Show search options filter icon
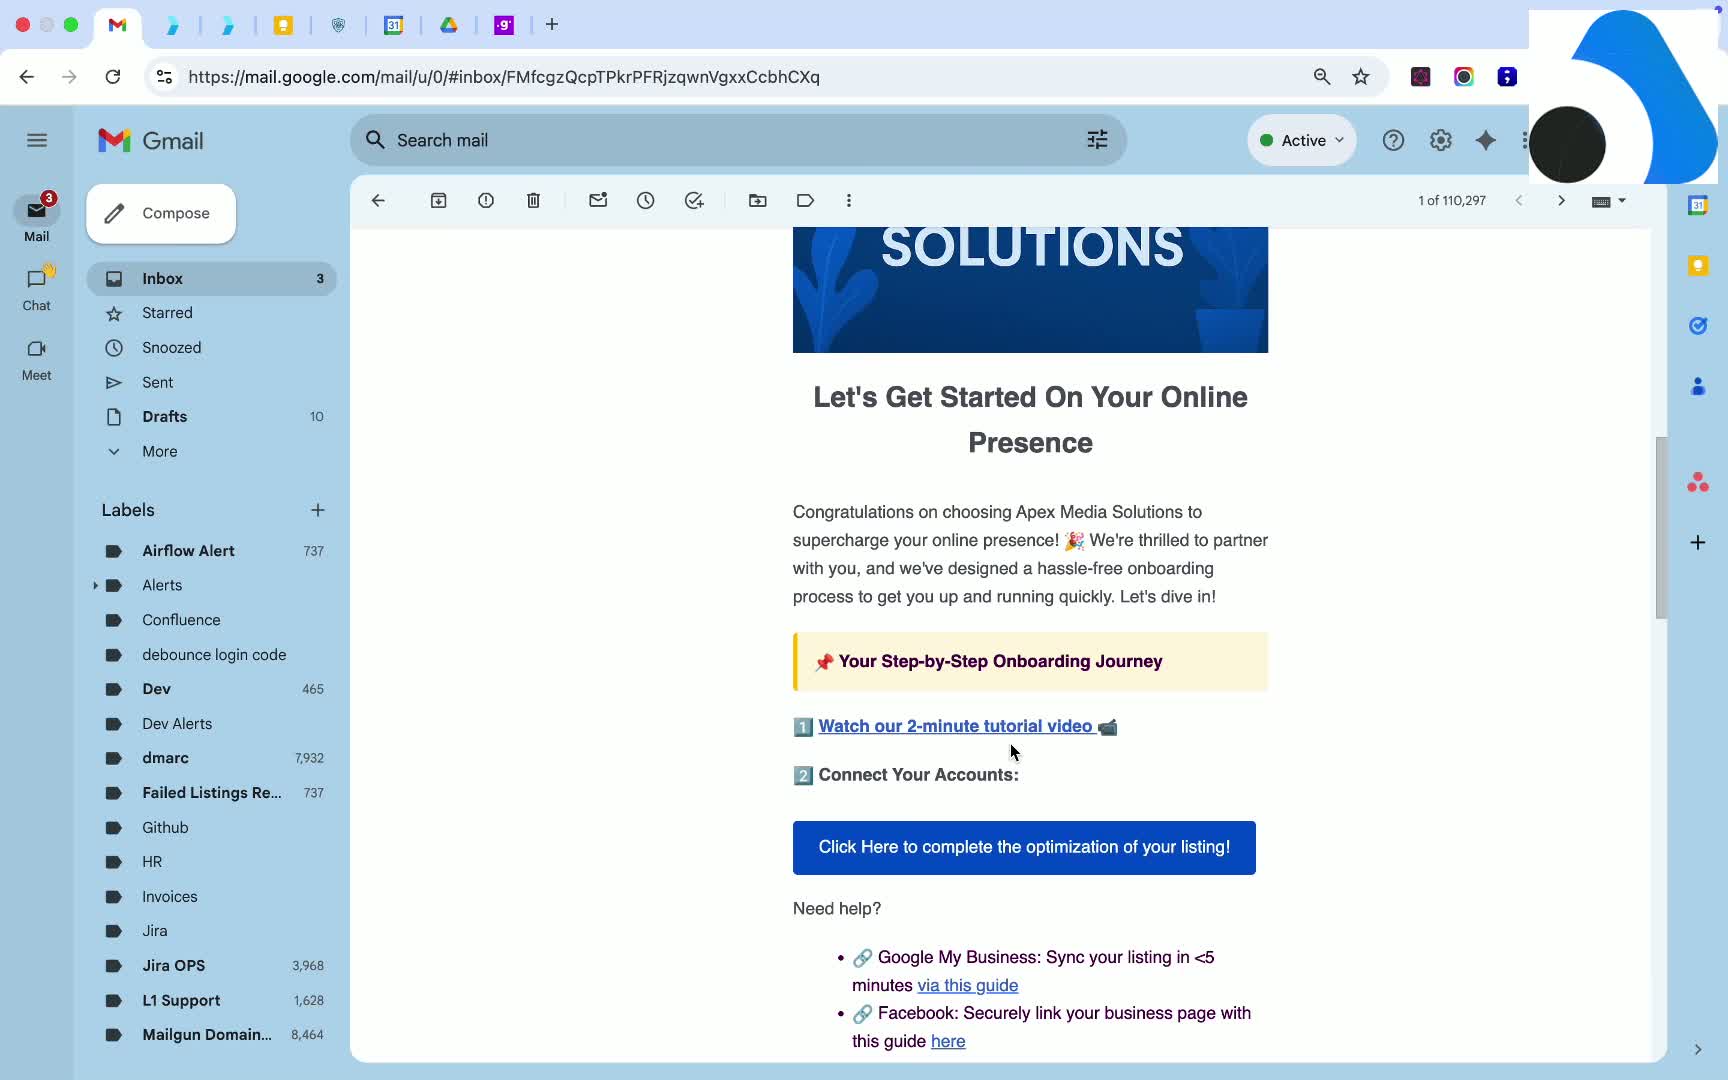The width and height of the screenshot is (1728, 1080). point(1097,140)
